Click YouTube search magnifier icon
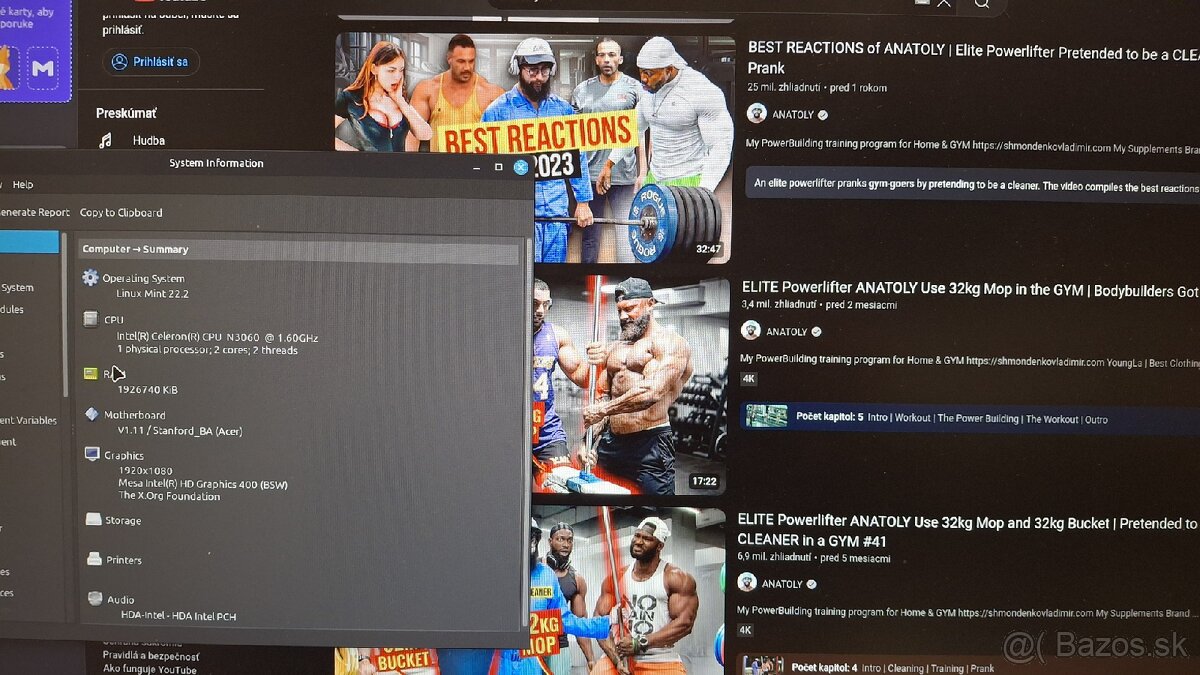The height and width of the screenshot is (675, 1200). coord(982,4)
